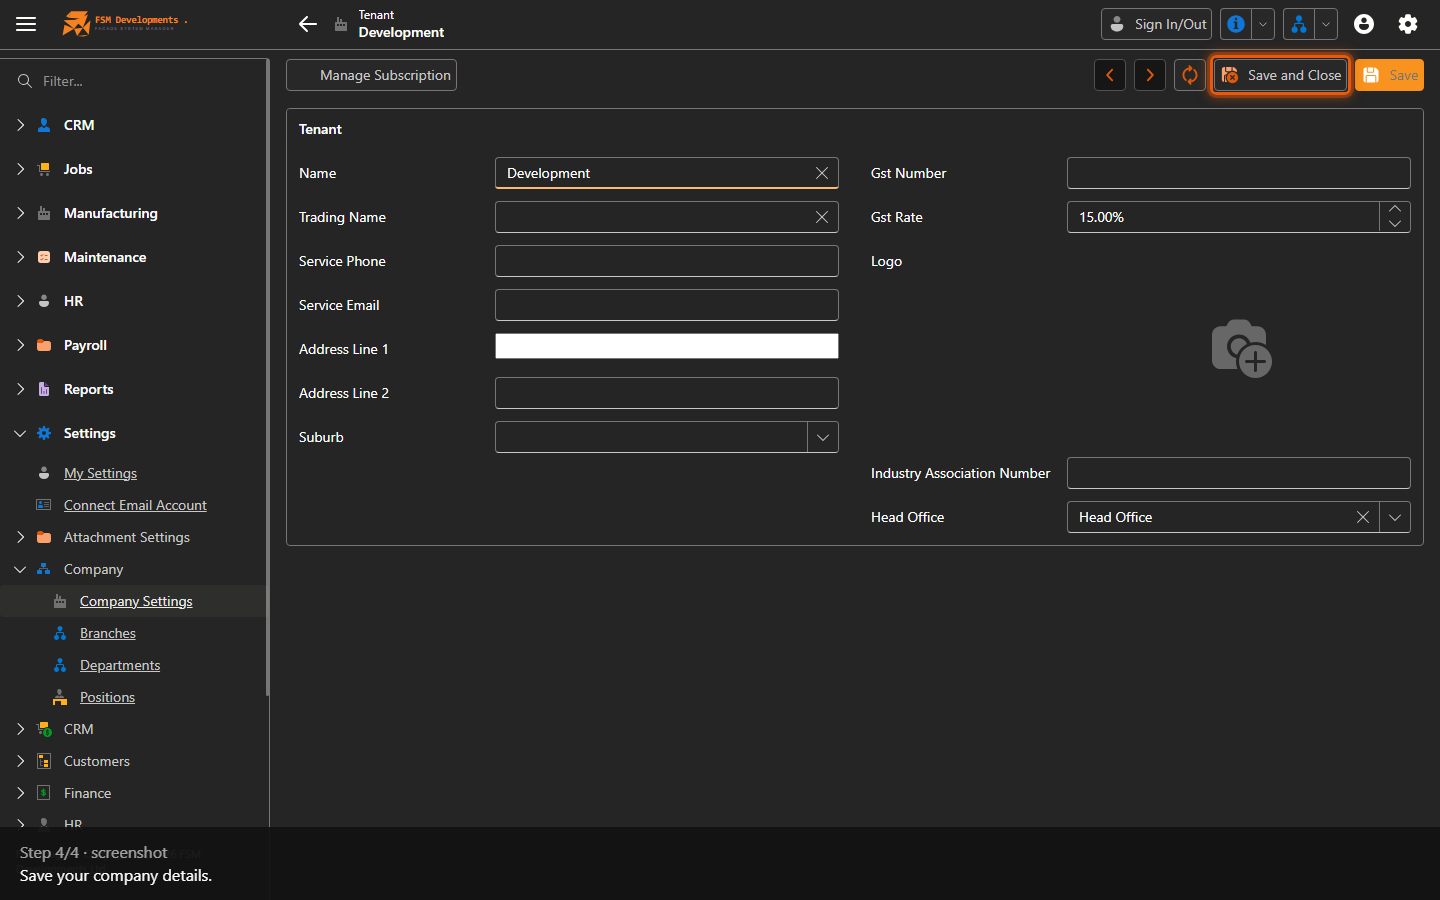Click the Payroll folder icon
The image size is (1440, 900).
[x=44, y=345]
